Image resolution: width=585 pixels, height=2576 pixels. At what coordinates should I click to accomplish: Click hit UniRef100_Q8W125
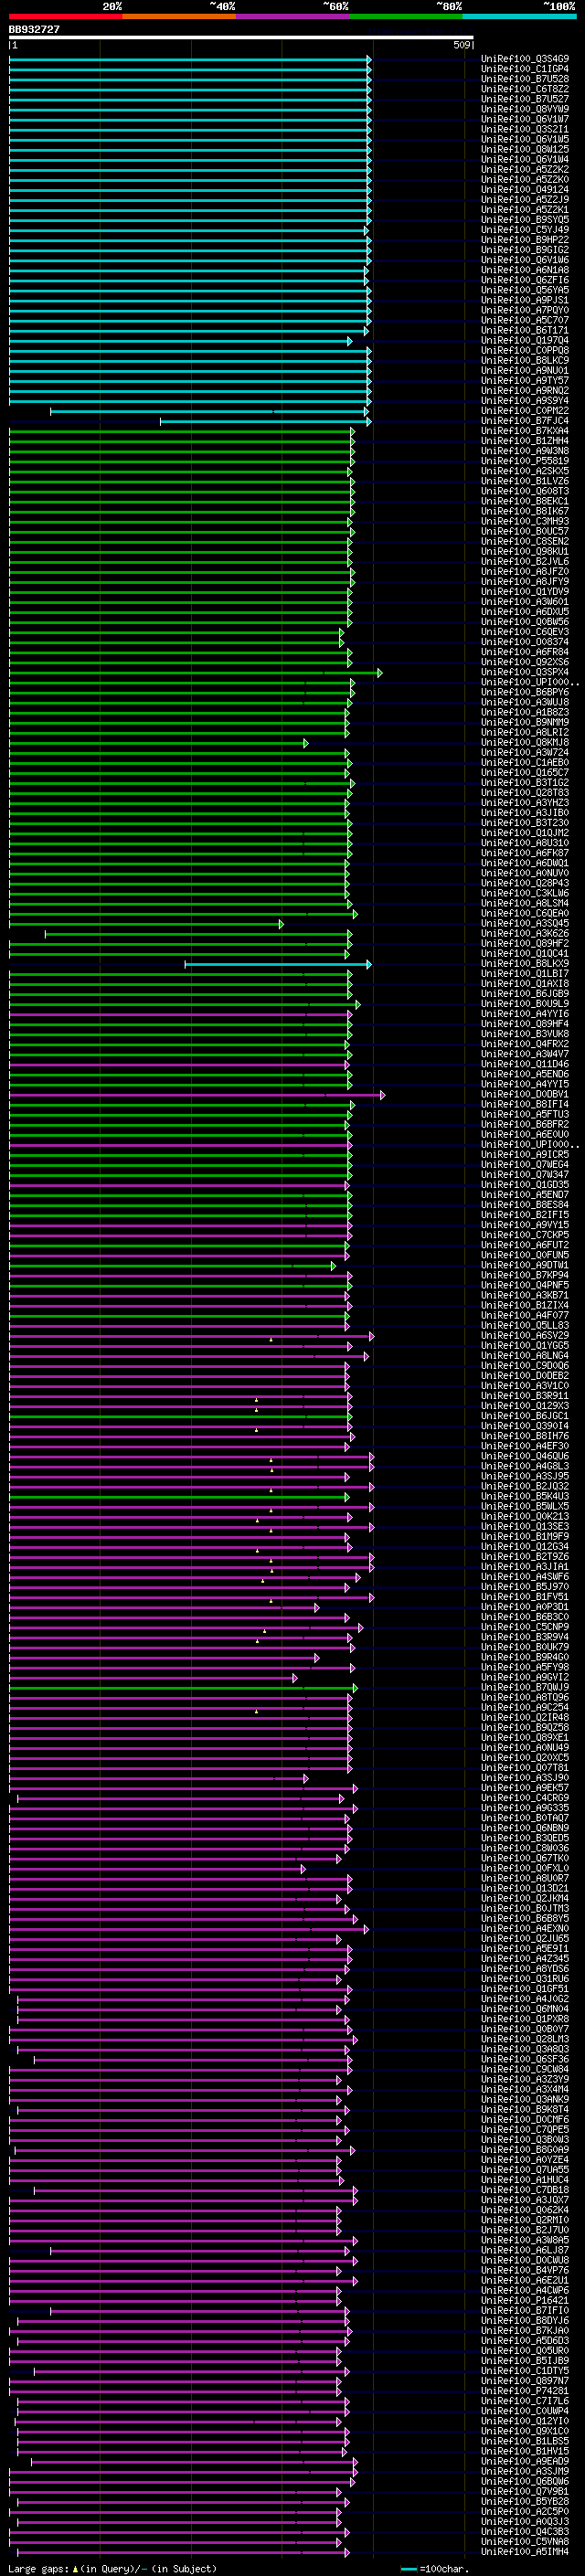(525, 150)
